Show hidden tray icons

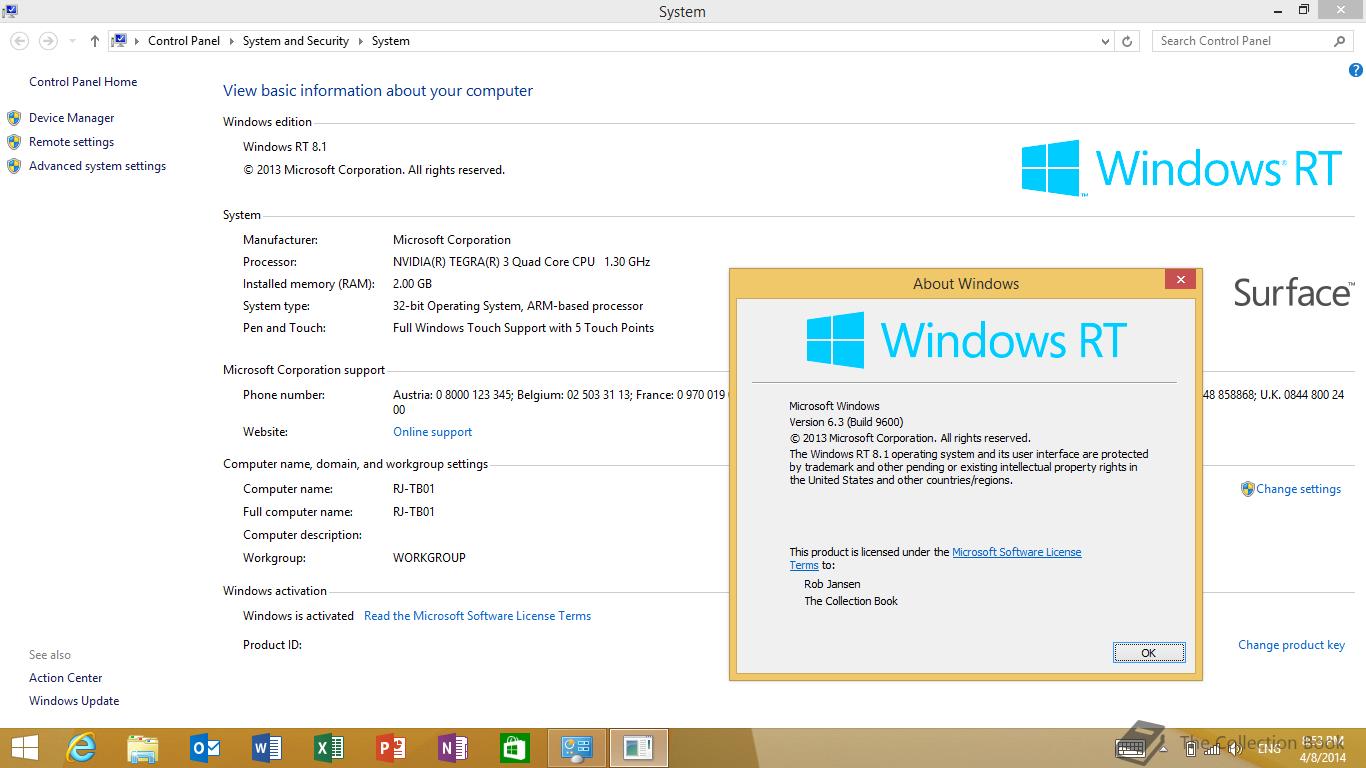[x=1163, y=749]
